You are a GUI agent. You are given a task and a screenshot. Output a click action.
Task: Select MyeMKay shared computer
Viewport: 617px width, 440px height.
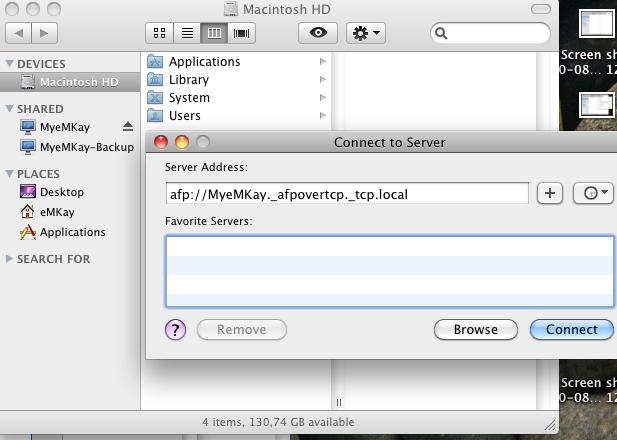coord(65,127)
